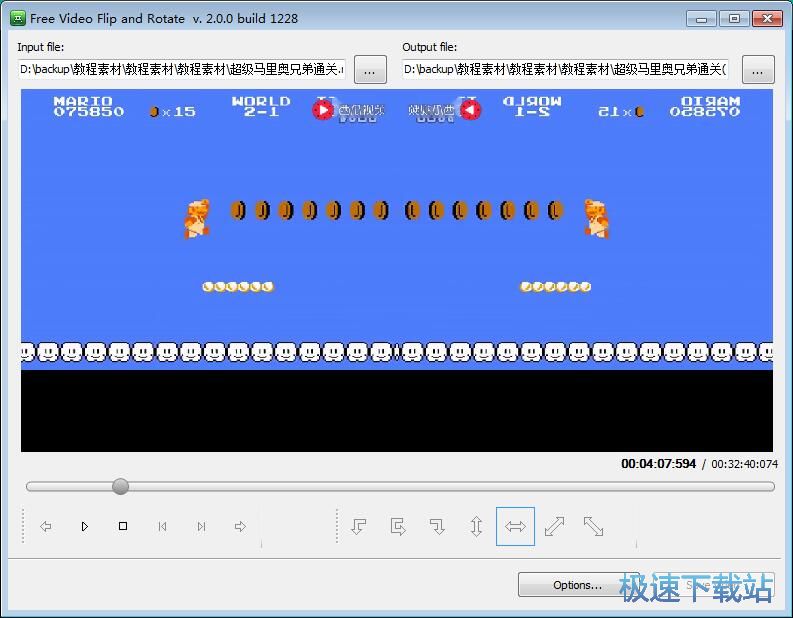
Task: Click the Input file path field
Action: point(182,69)
